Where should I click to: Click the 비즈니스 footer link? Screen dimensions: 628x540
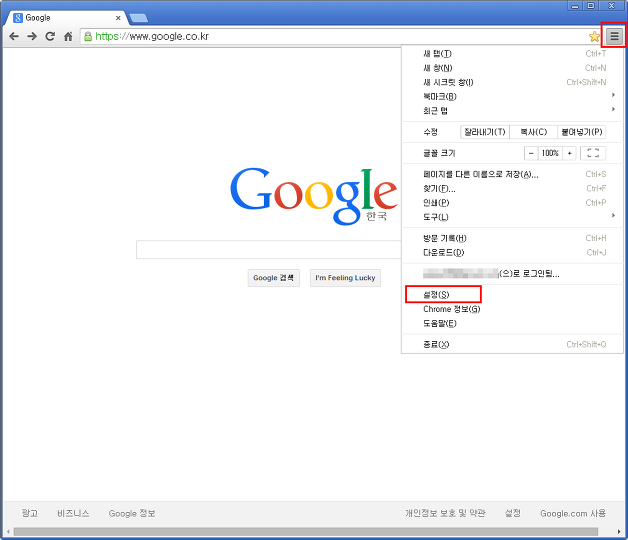73,513
